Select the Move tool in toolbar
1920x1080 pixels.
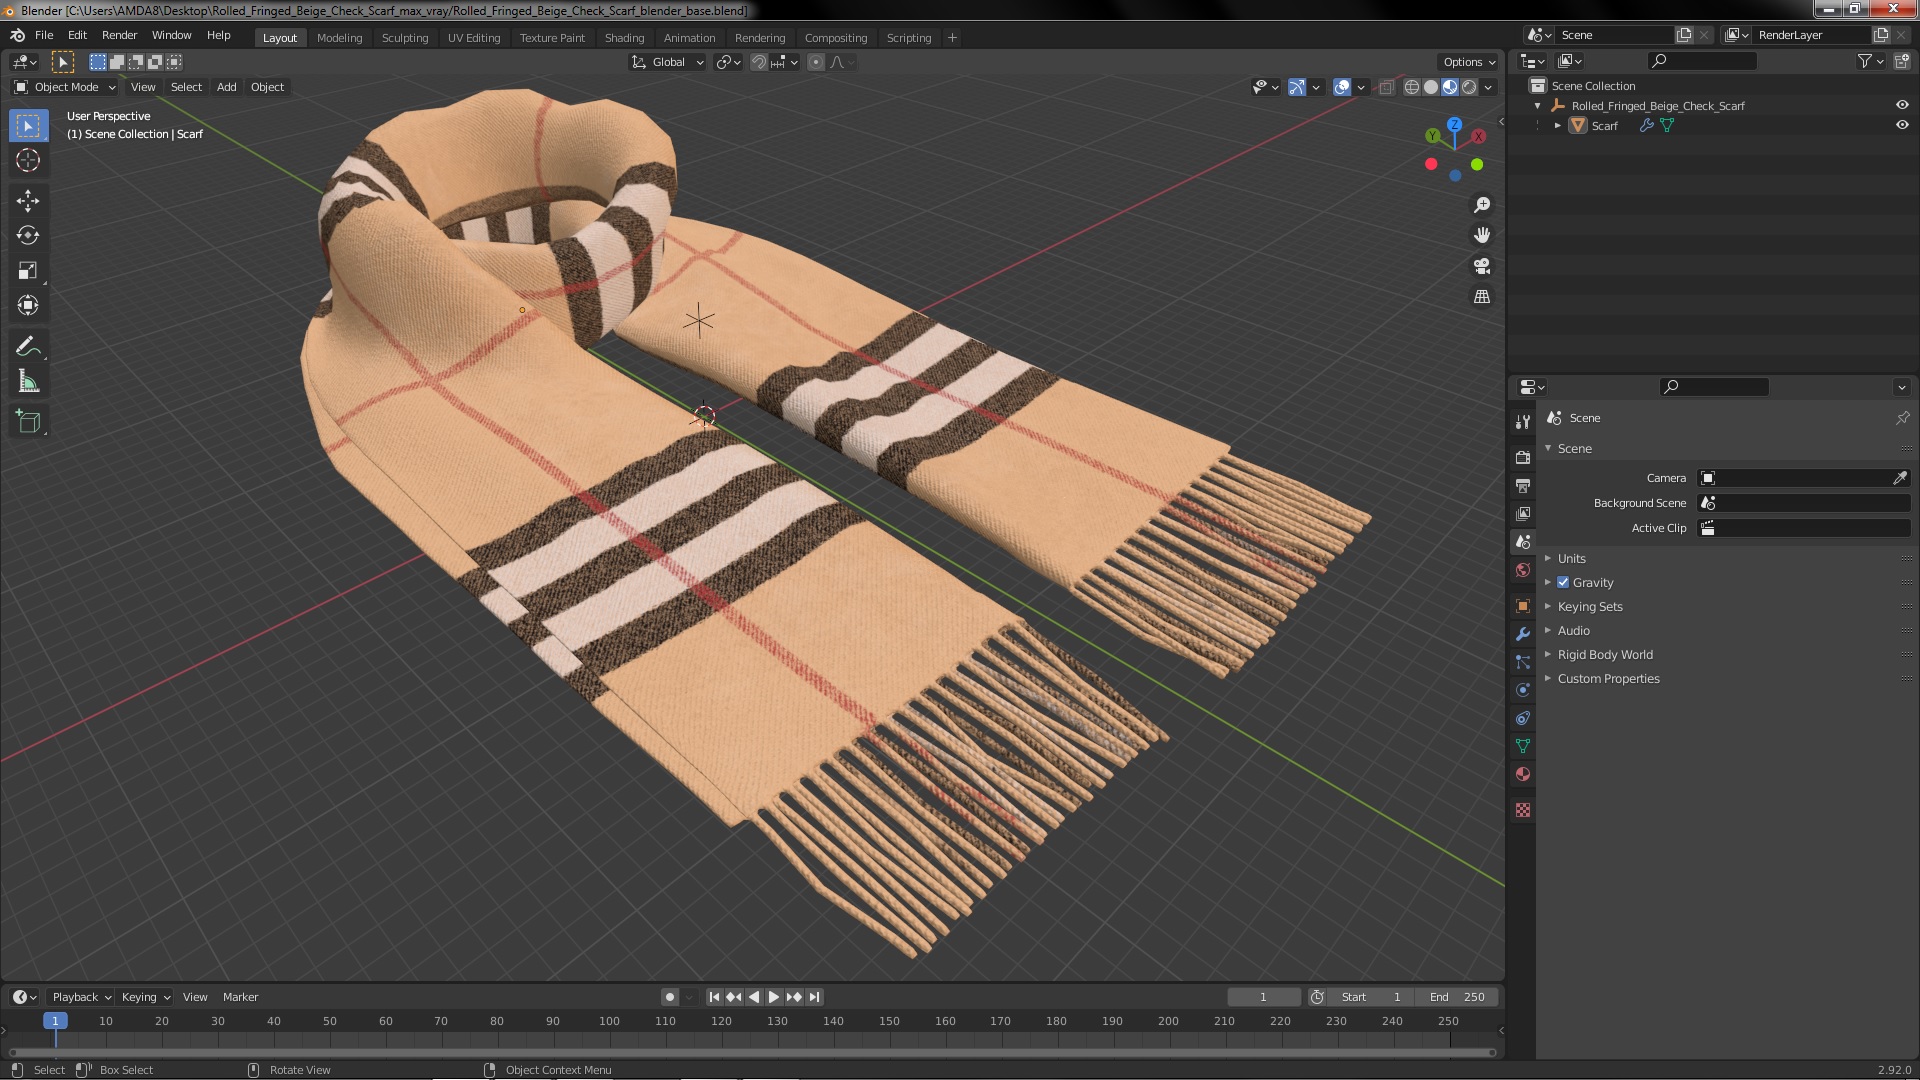(x=28, y=201)
